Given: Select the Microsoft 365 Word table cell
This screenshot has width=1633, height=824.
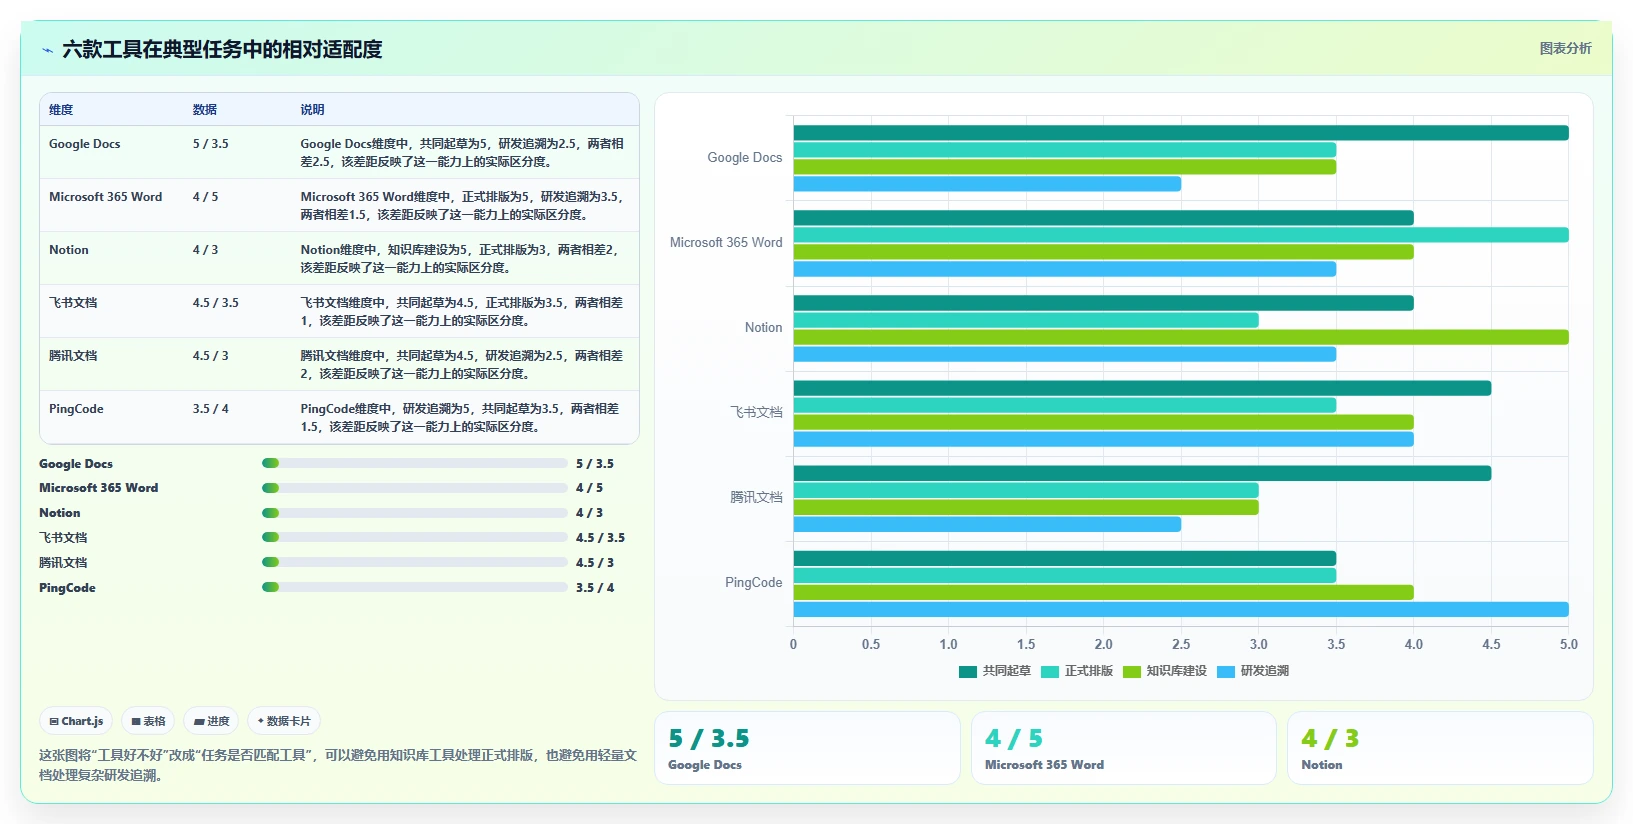Looking at the screenshot, I should (106, 197).
